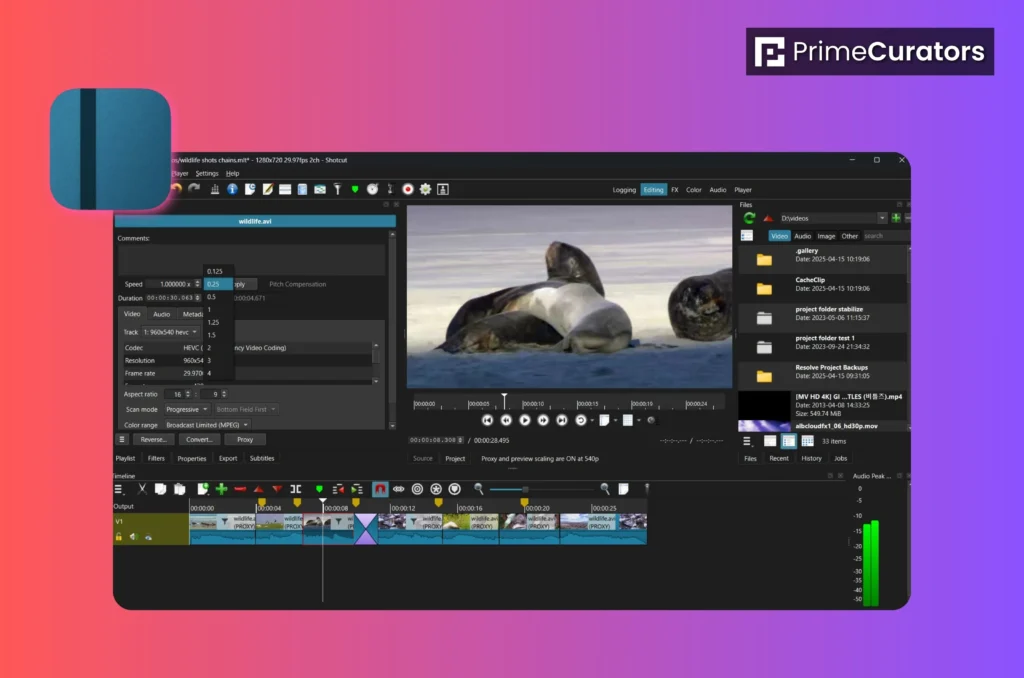This screenshot has height=678, width=1024.
Task: Enable ripple all tracks toggle
Action: [436, 488]
